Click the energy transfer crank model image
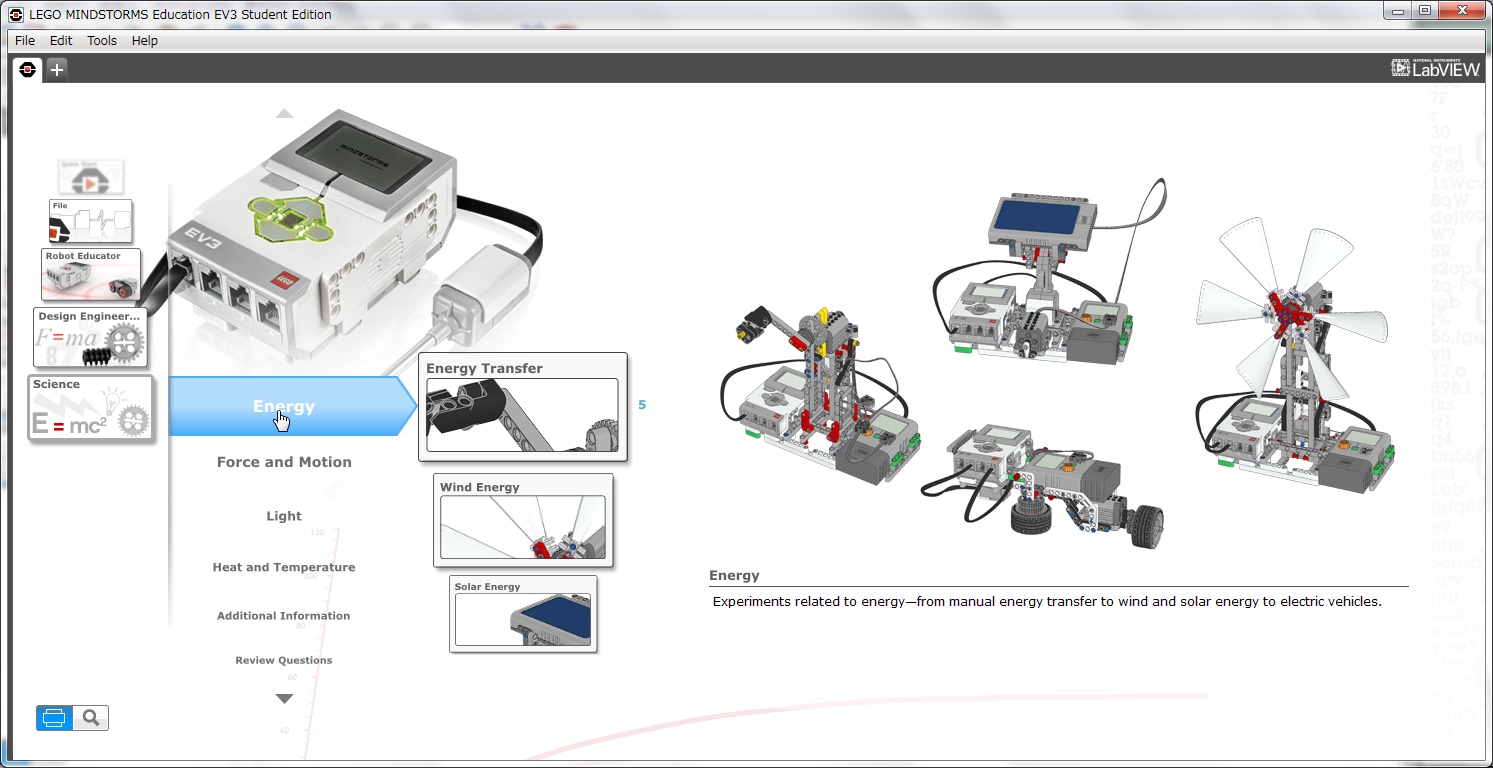The height and width of the screenshot is (768, 1493). pos(820,395)
